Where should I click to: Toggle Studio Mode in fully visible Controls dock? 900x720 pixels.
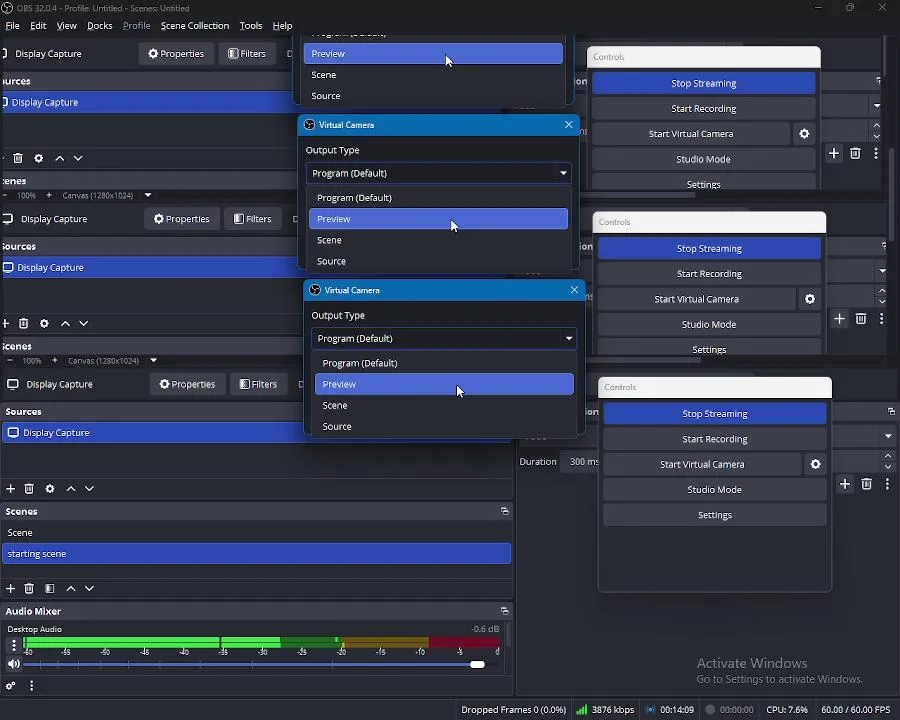click(715, 489)
